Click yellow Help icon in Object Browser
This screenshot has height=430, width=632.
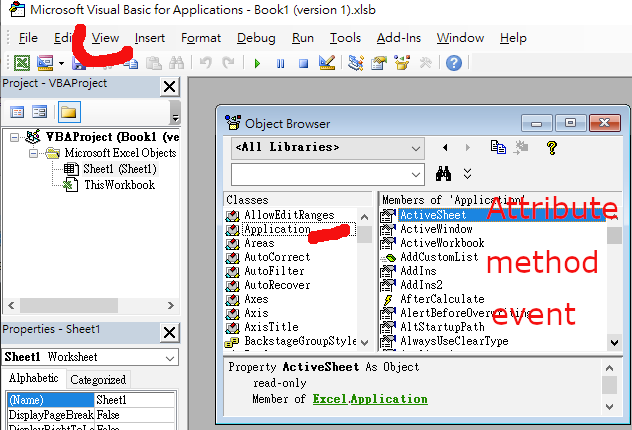pos(552,147)
